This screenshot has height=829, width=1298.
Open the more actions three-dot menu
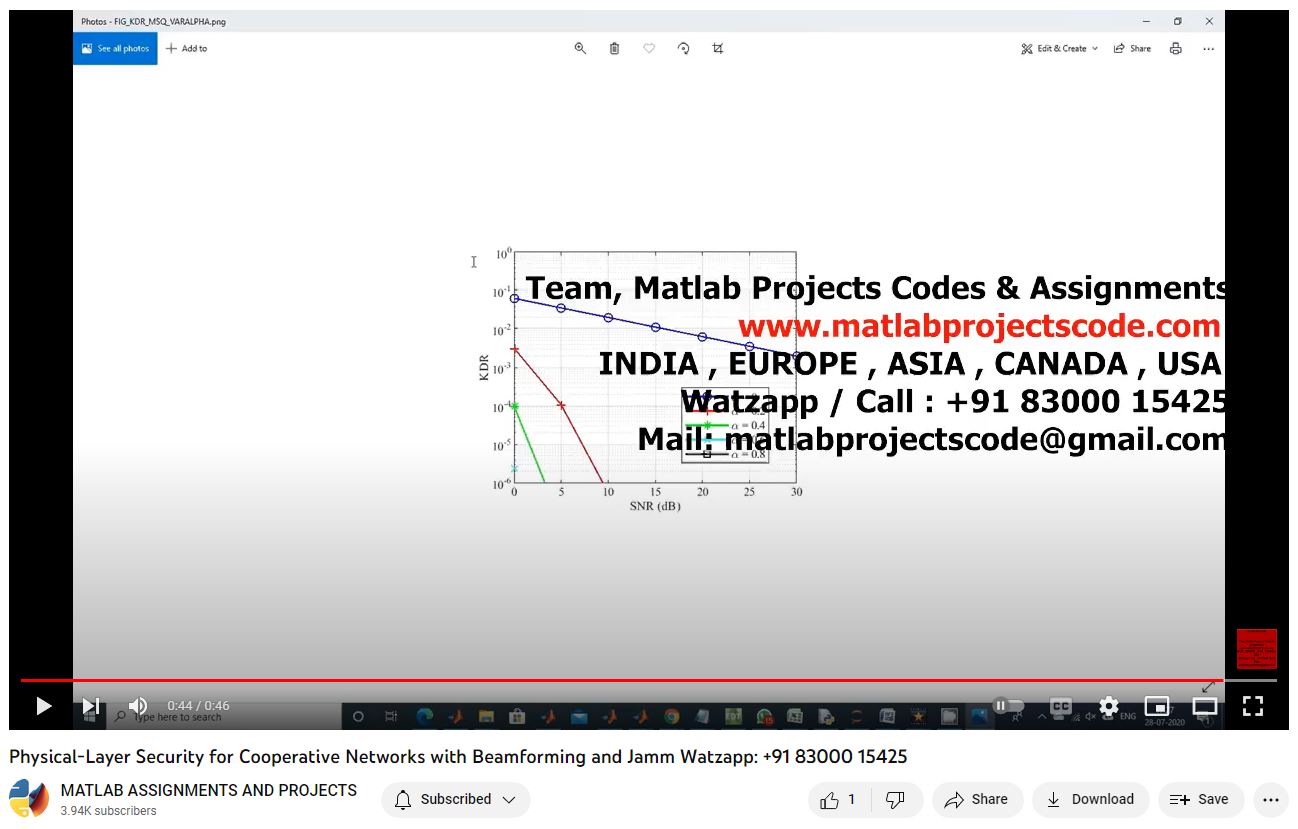(x=1271, y=799)
